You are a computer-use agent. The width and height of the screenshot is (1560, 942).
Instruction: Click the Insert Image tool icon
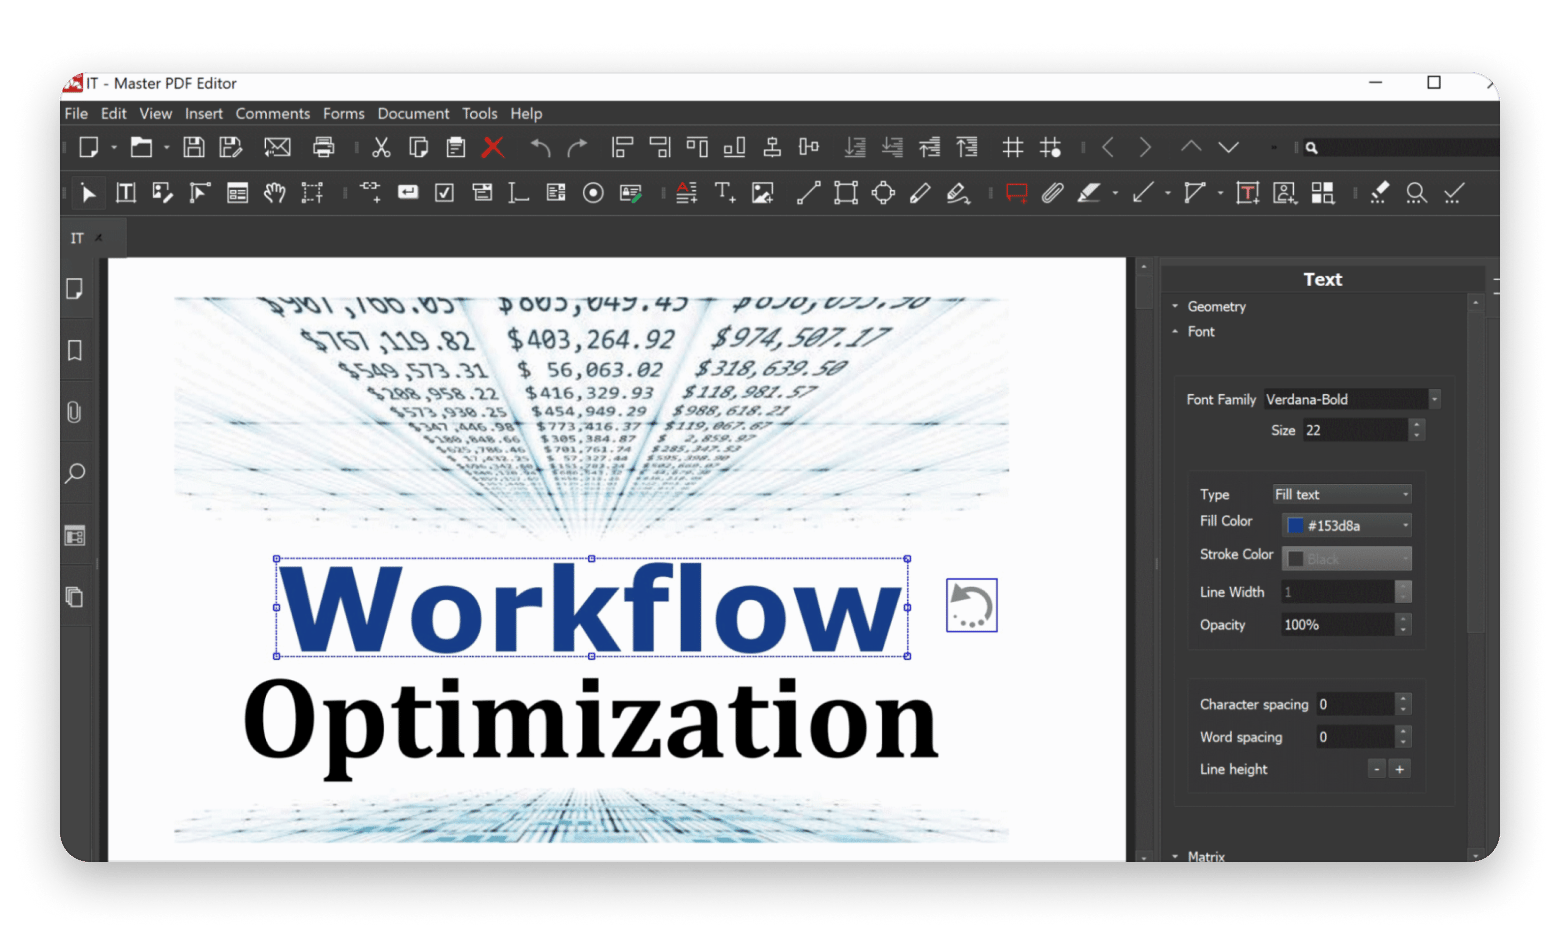click(x=763, y=193)
